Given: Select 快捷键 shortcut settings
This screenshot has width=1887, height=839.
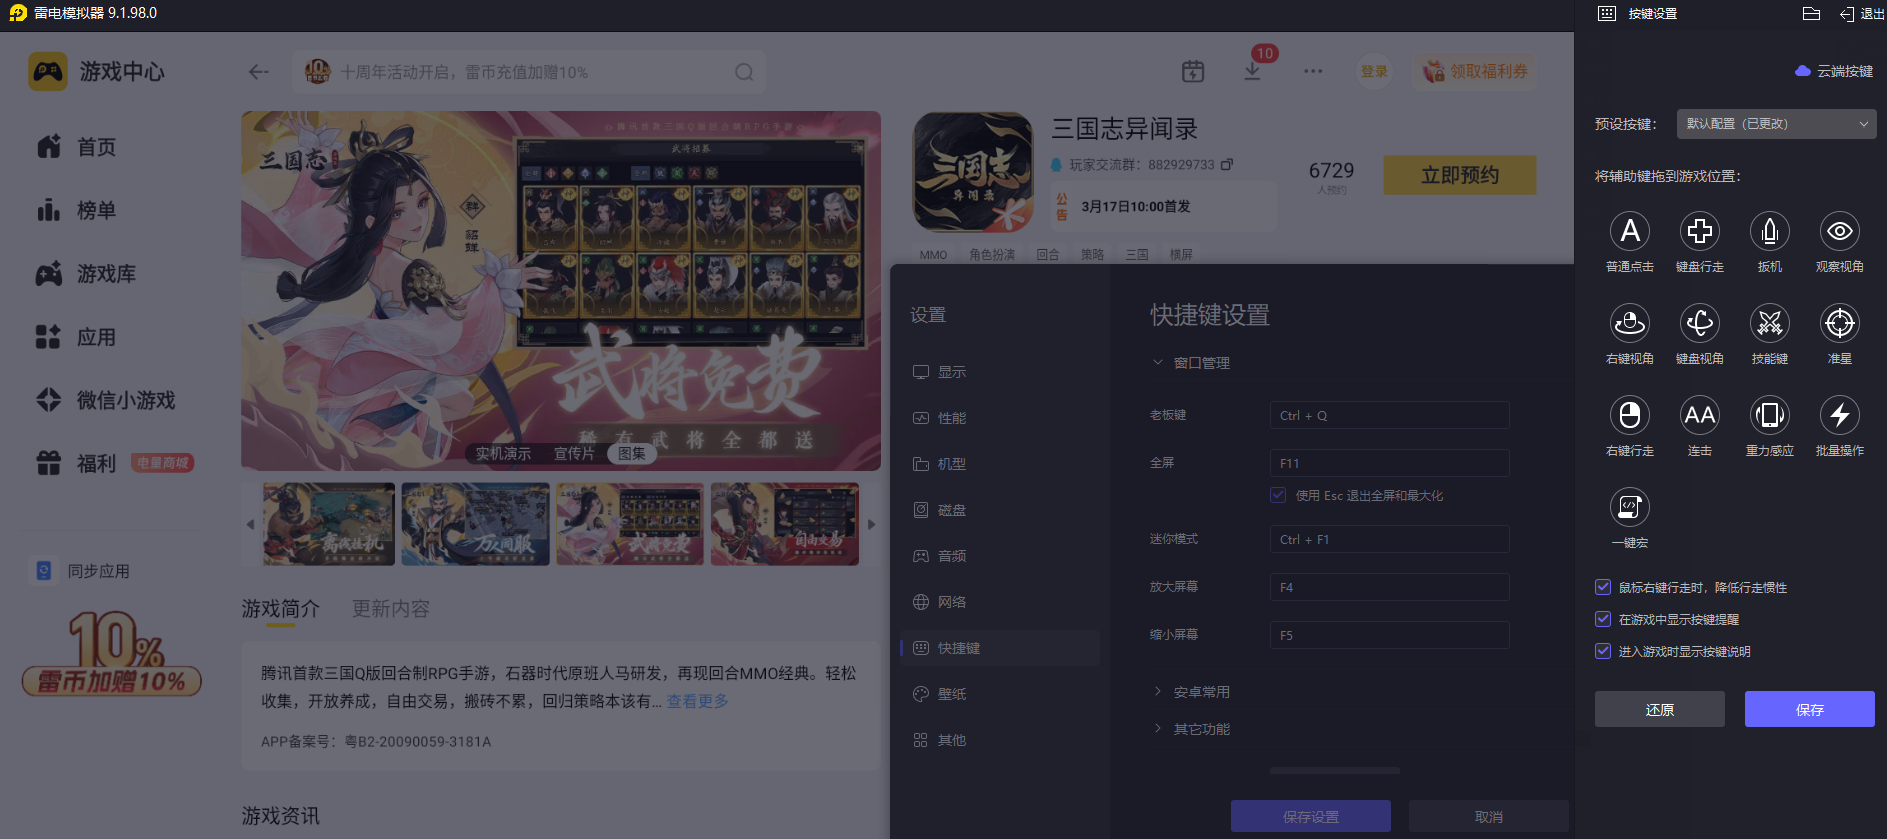Looking at the screenshot, I should click(1000, 648).
